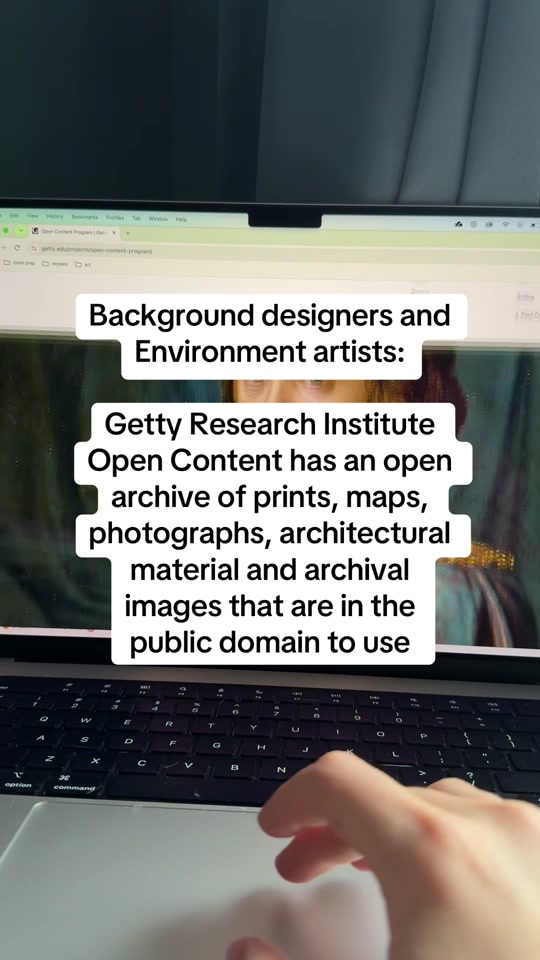Open the Window menu
This screenshot has width=540, height=960.
[x=158, y=219]
